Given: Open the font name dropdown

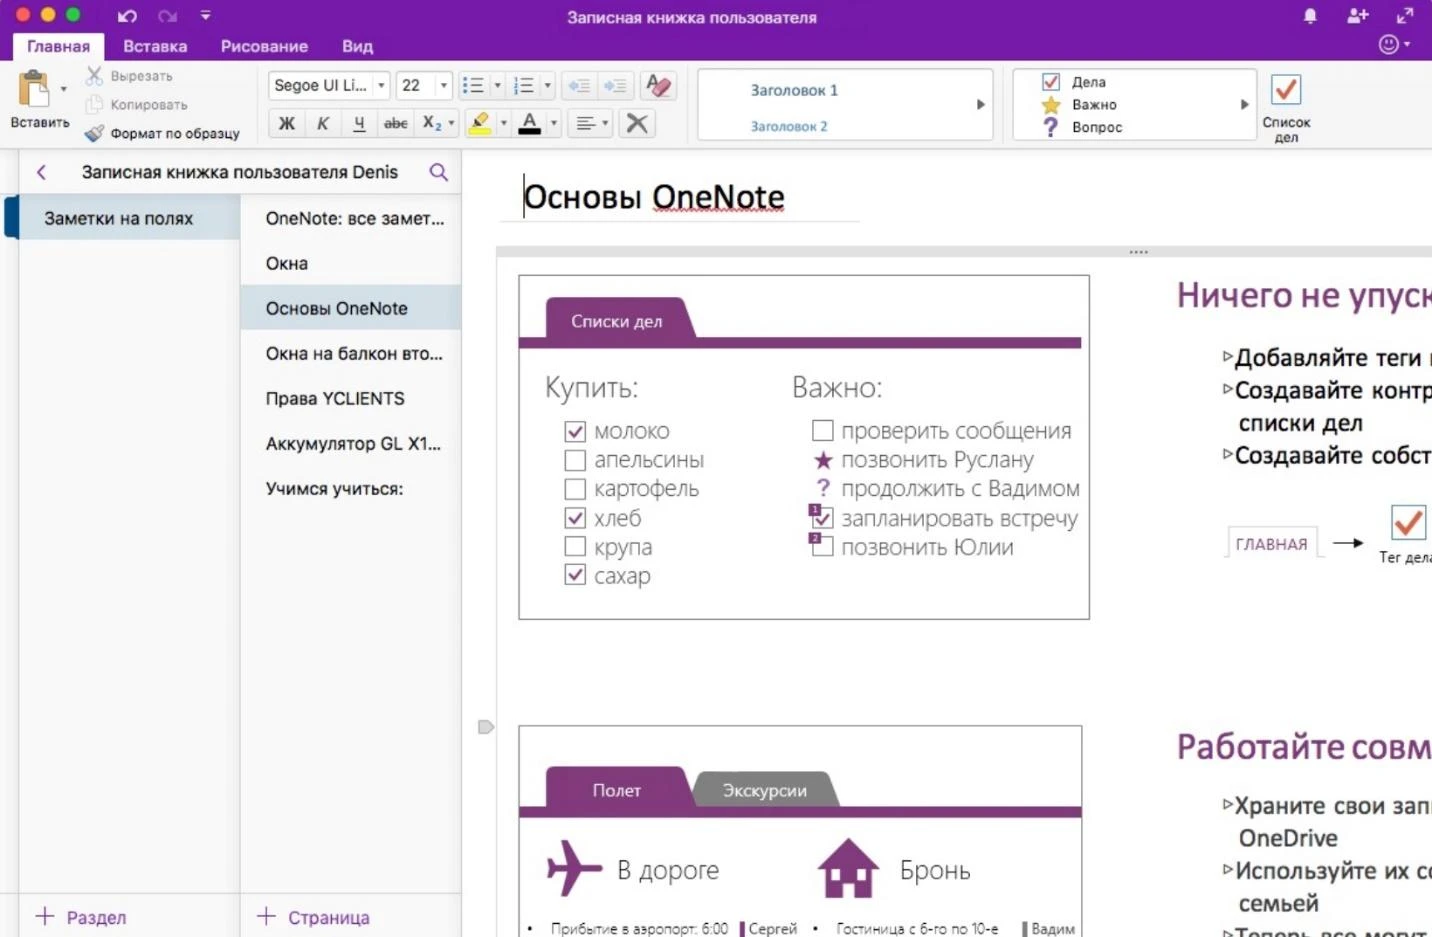Looking at the screenshot, I should (x=381, y=86).
